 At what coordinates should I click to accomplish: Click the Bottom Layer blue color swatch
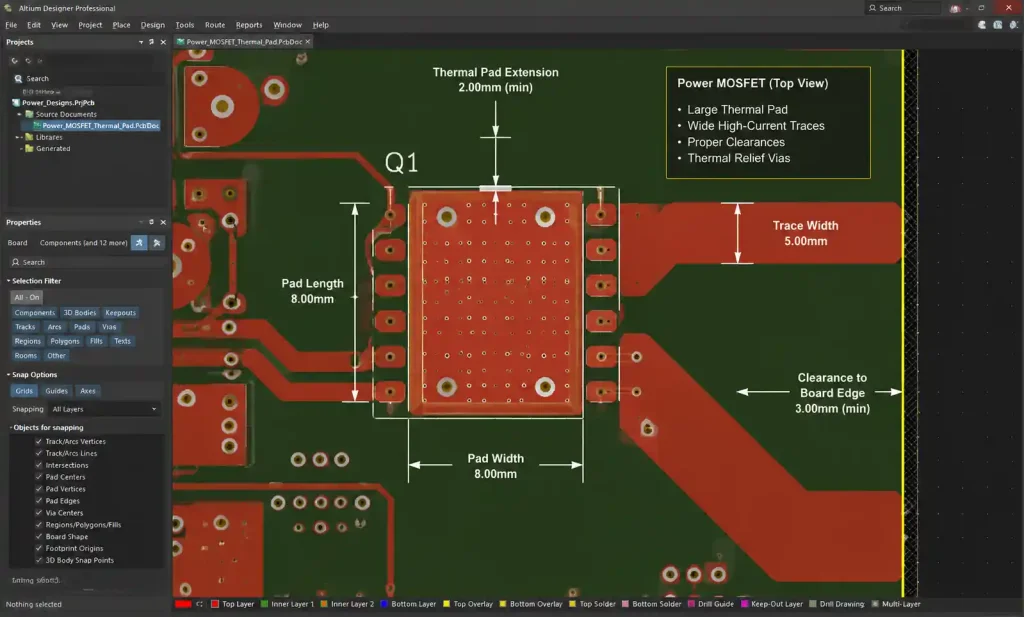[x=384, y=605]
